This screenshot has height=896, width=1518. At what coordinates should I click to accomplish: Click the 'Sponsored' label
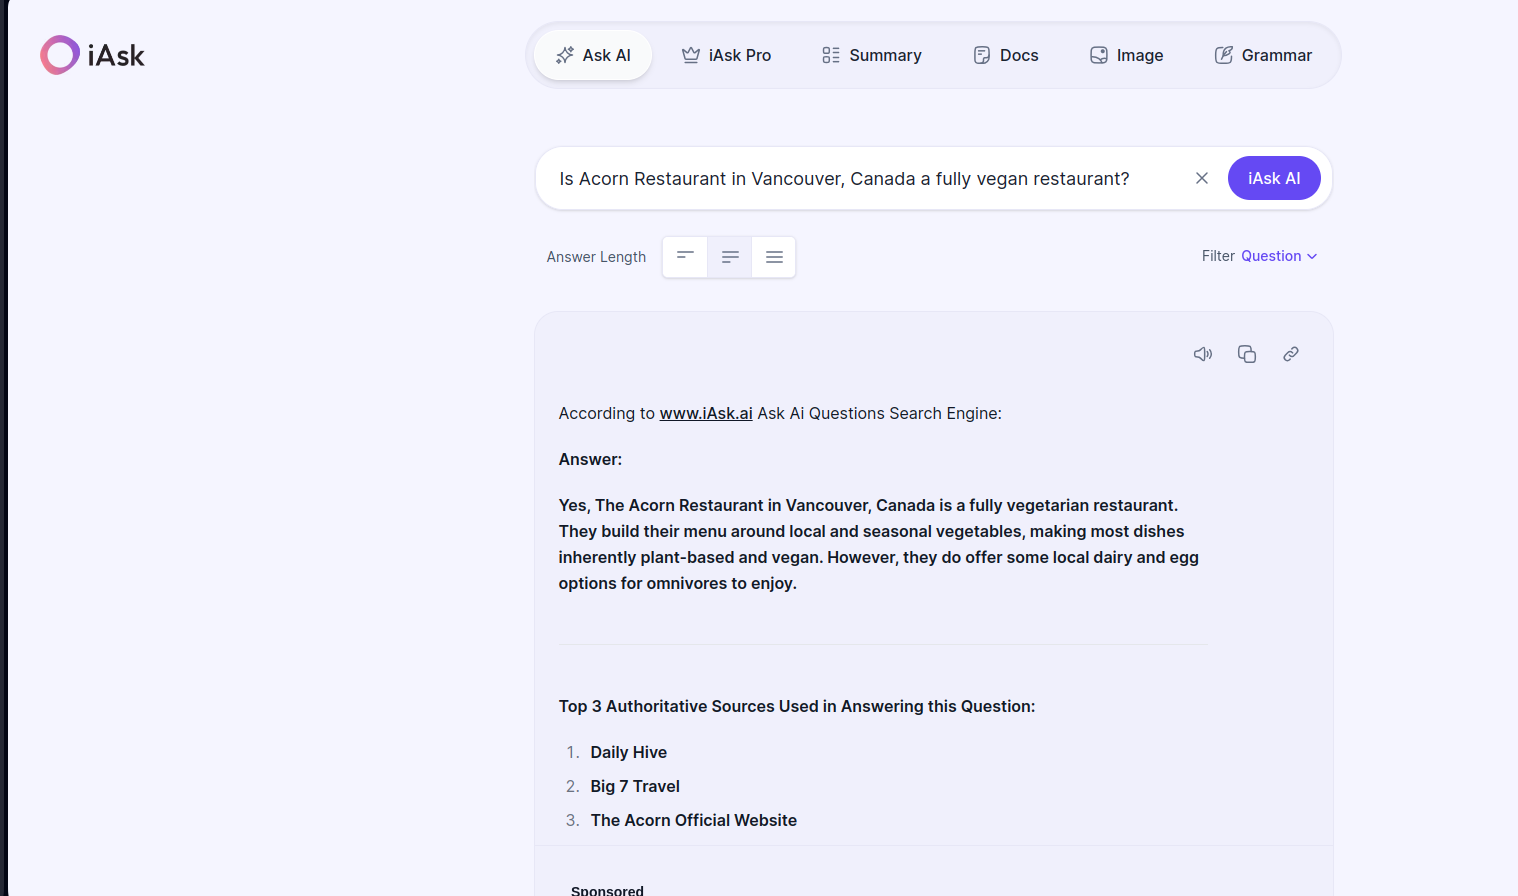[607, 890]
